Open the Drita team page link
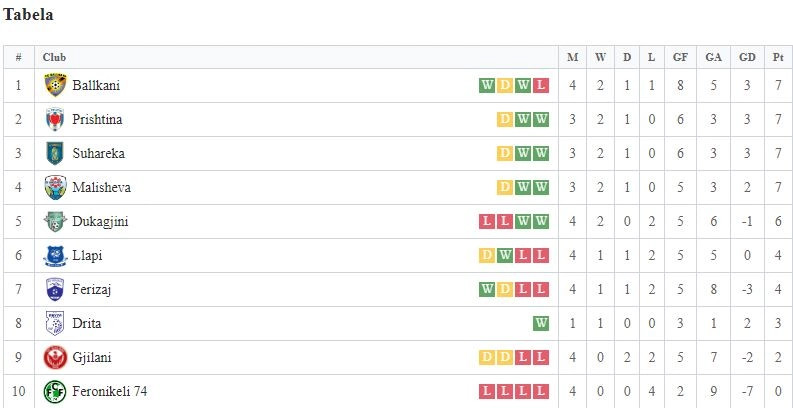This screenshot has height=408, width=793. point(86,323)
